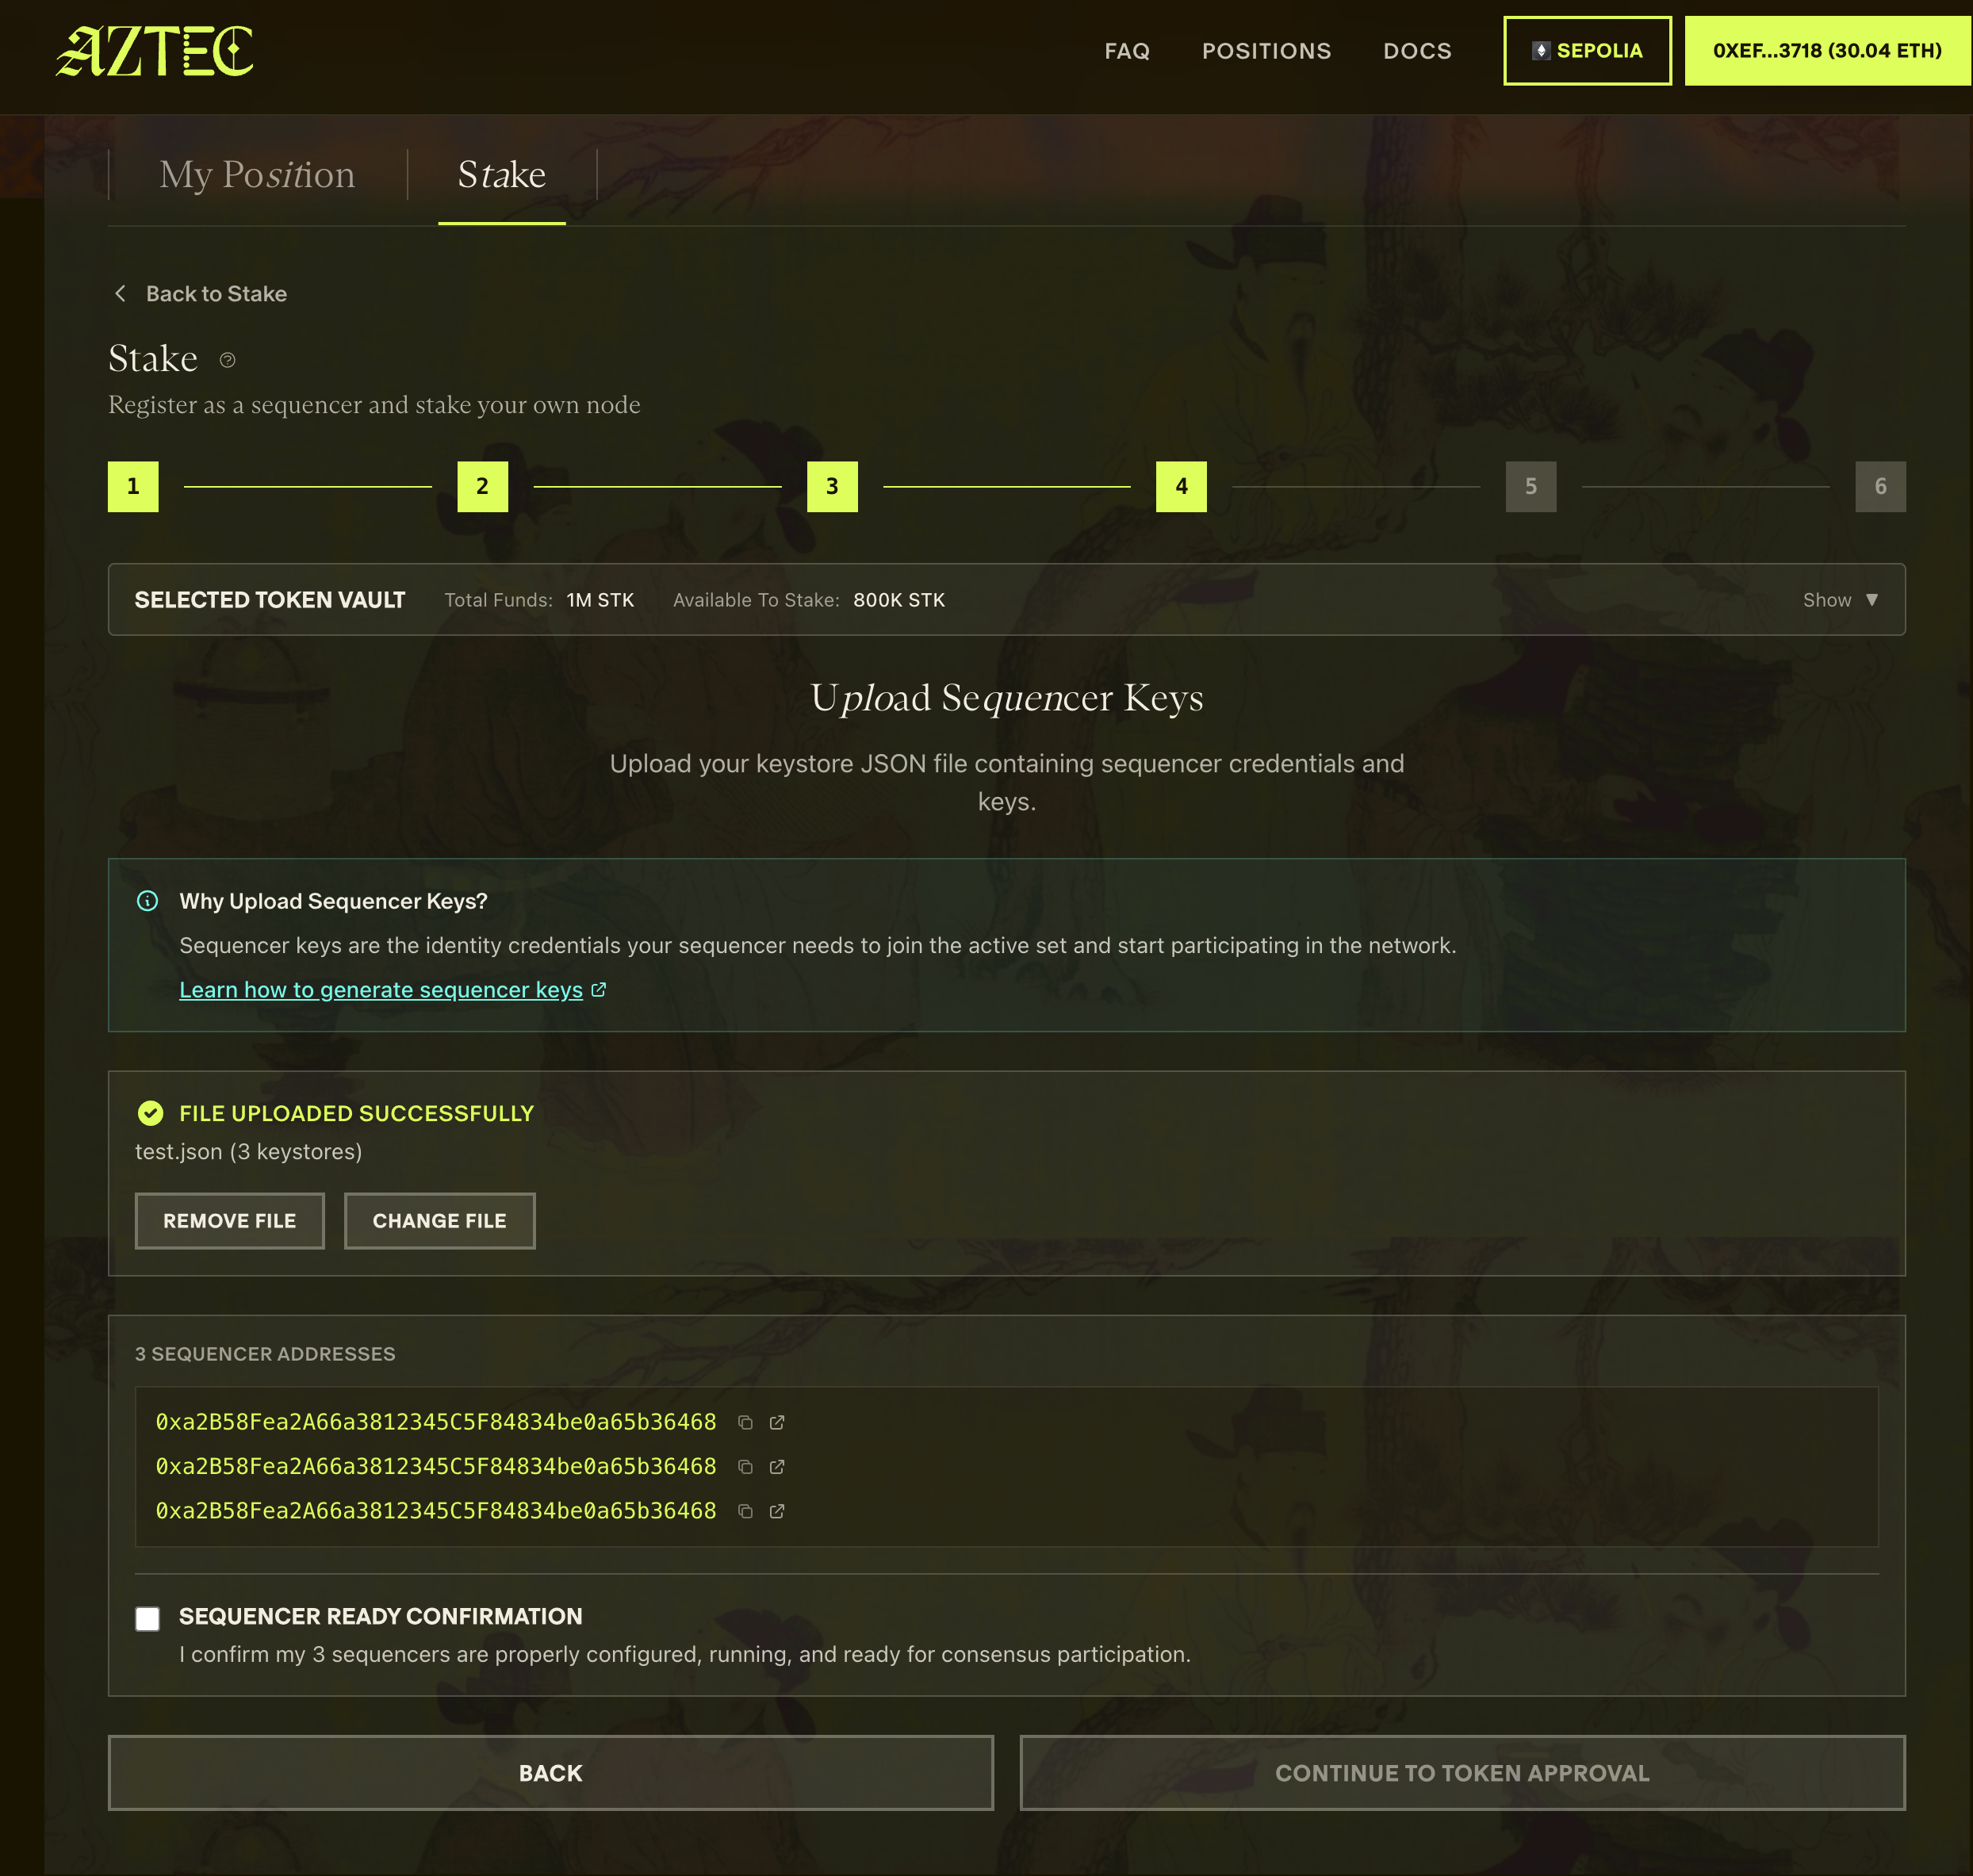This screenshot has width=1973, height=1876.
Task: Open the FAQ page
Action: click(1127, 51)
